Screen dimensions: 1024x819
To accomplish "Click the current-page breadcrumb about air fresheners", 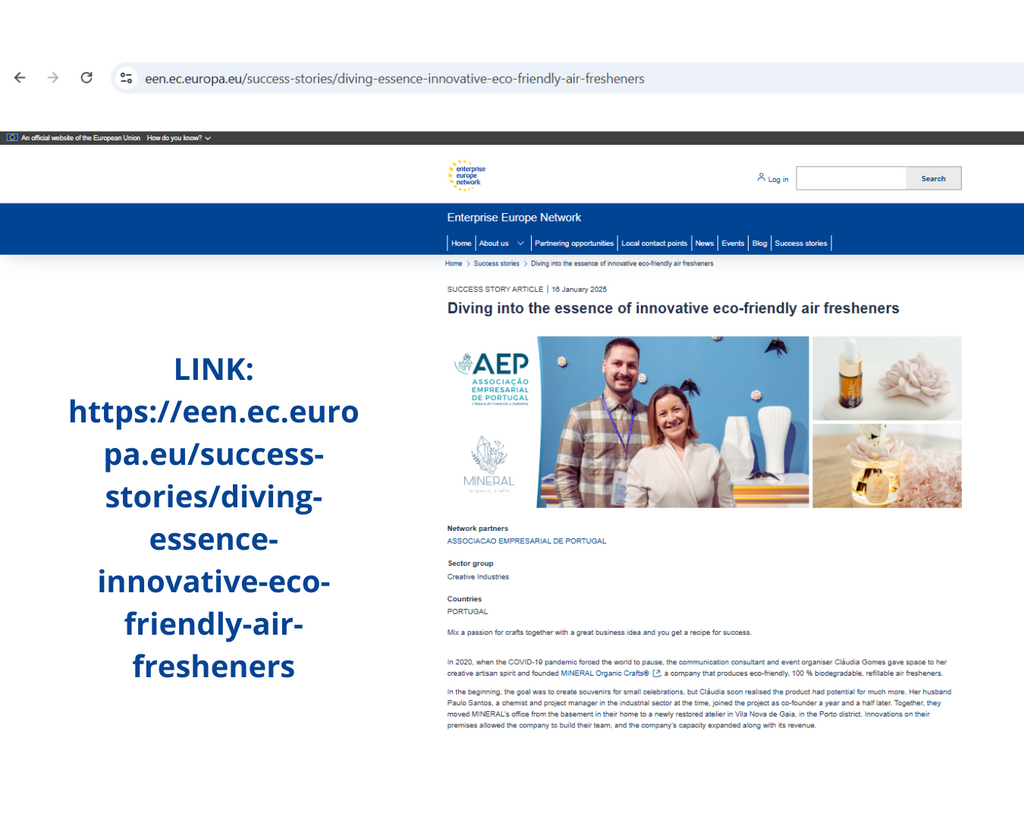I will pos(622,263).
